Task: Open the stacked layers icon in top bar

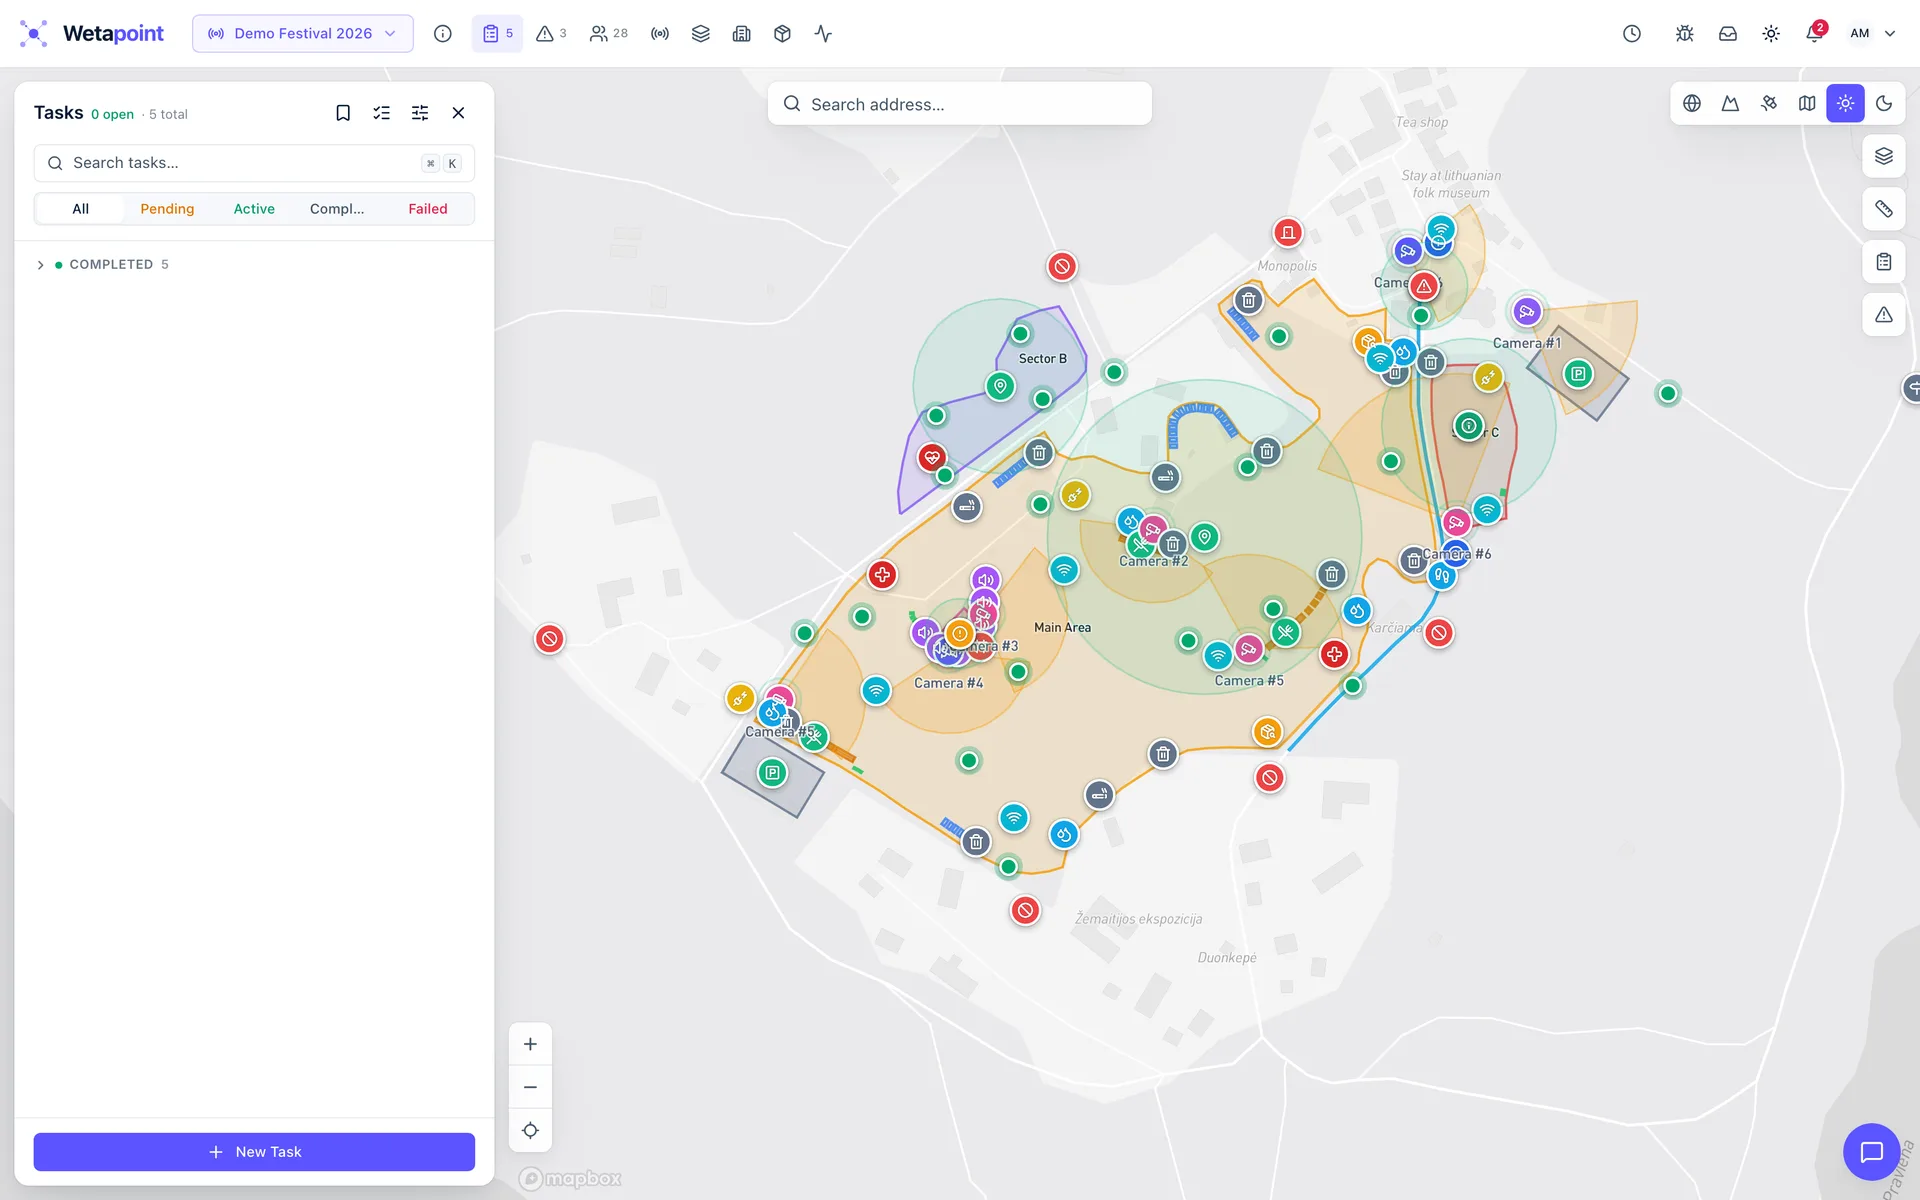Action: (701, 34)
